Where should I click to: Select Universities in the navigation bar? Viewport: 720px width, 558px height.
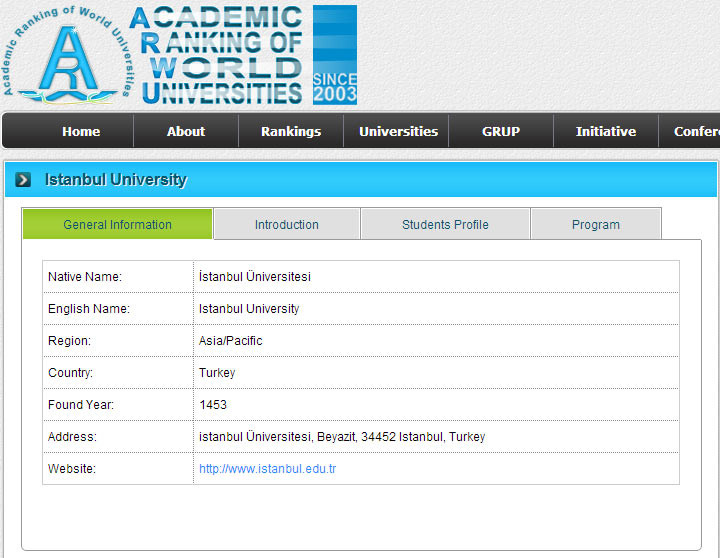coord(398,131)
